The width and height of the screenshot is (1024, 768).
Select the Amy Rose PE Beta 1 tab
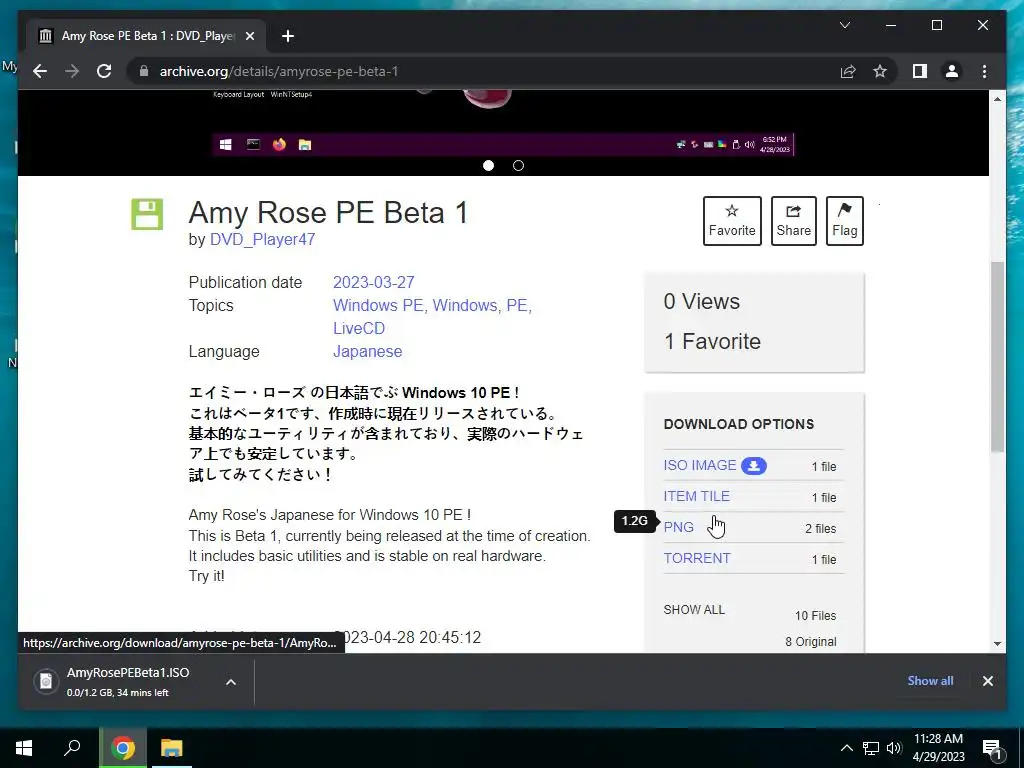pyautogui.click(x=146, y=36)
